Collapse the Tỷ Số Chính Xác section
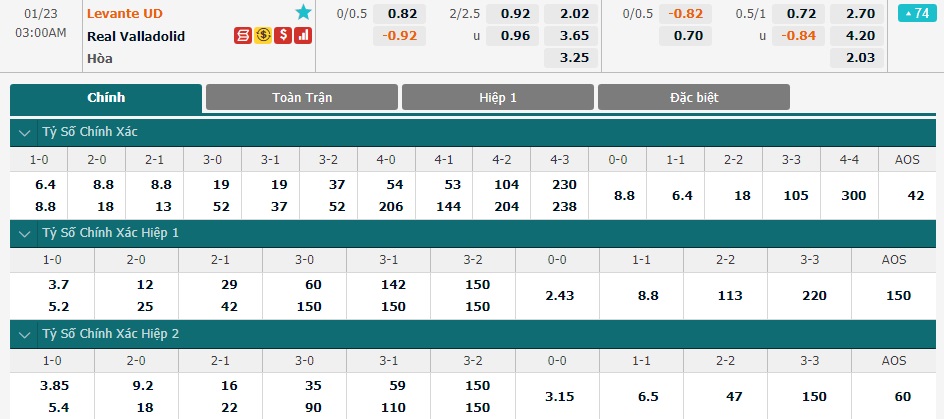 (x=25, y=132)
